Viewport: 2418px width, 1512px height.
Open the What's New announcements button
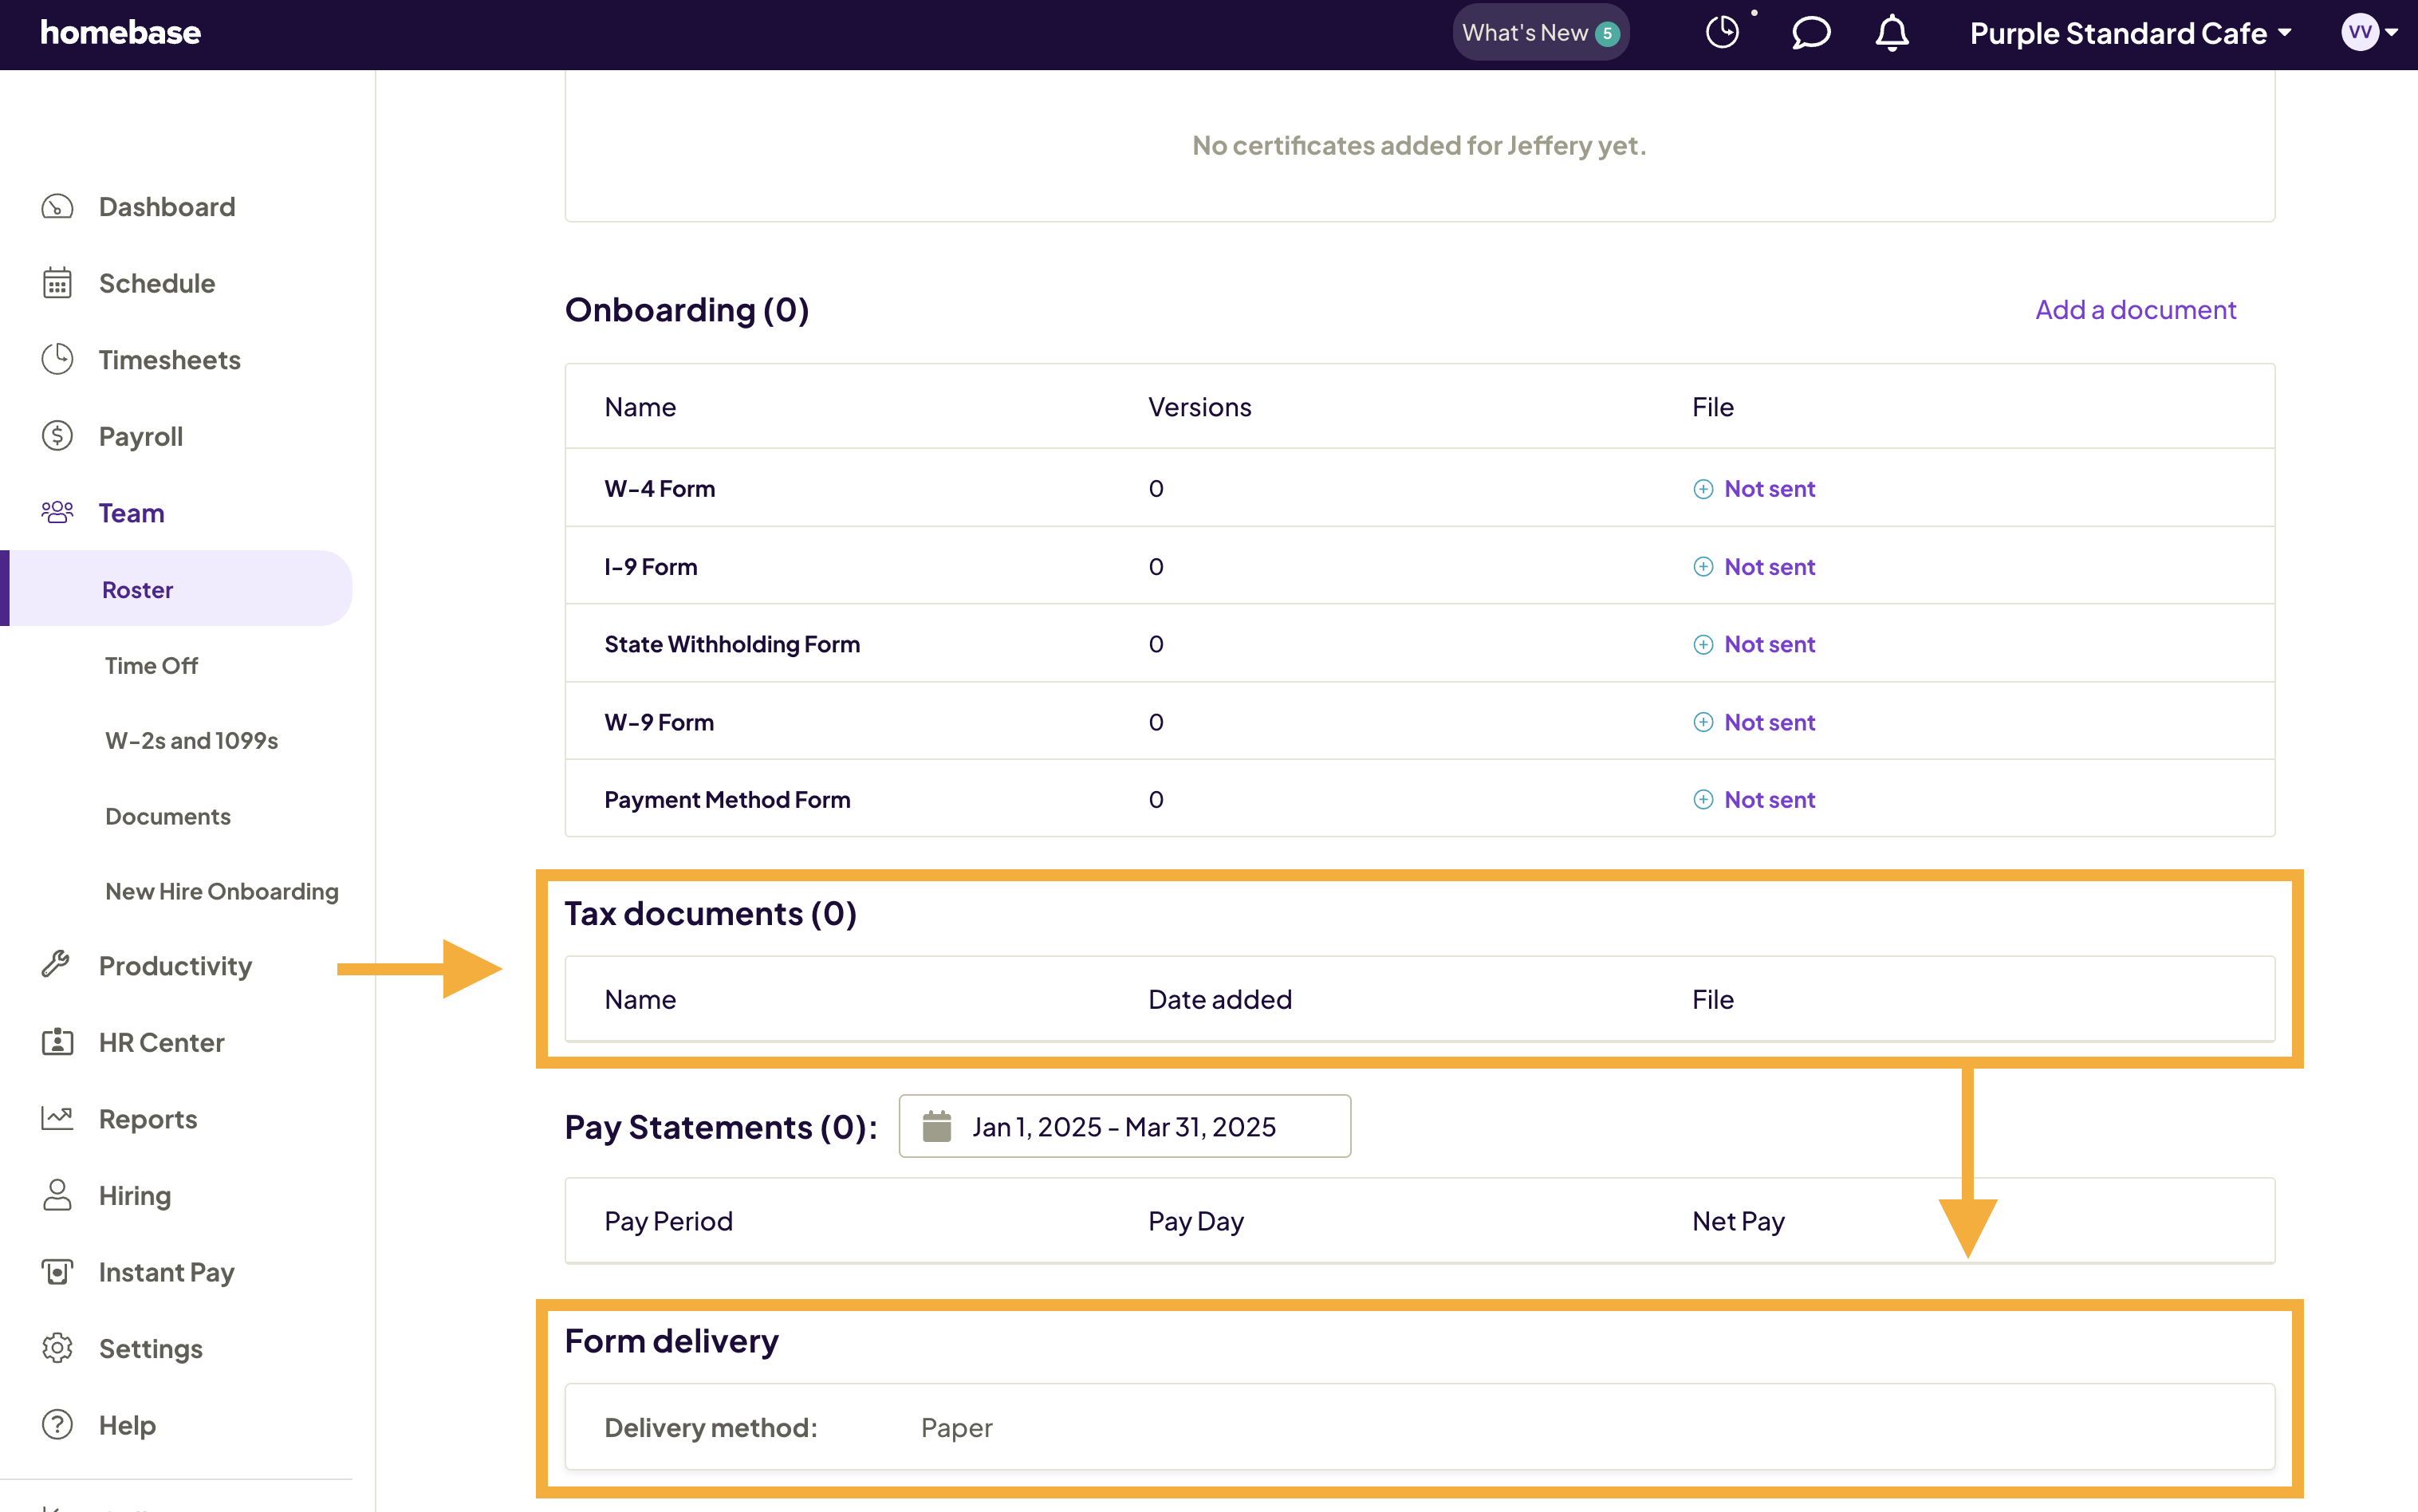1540,33
